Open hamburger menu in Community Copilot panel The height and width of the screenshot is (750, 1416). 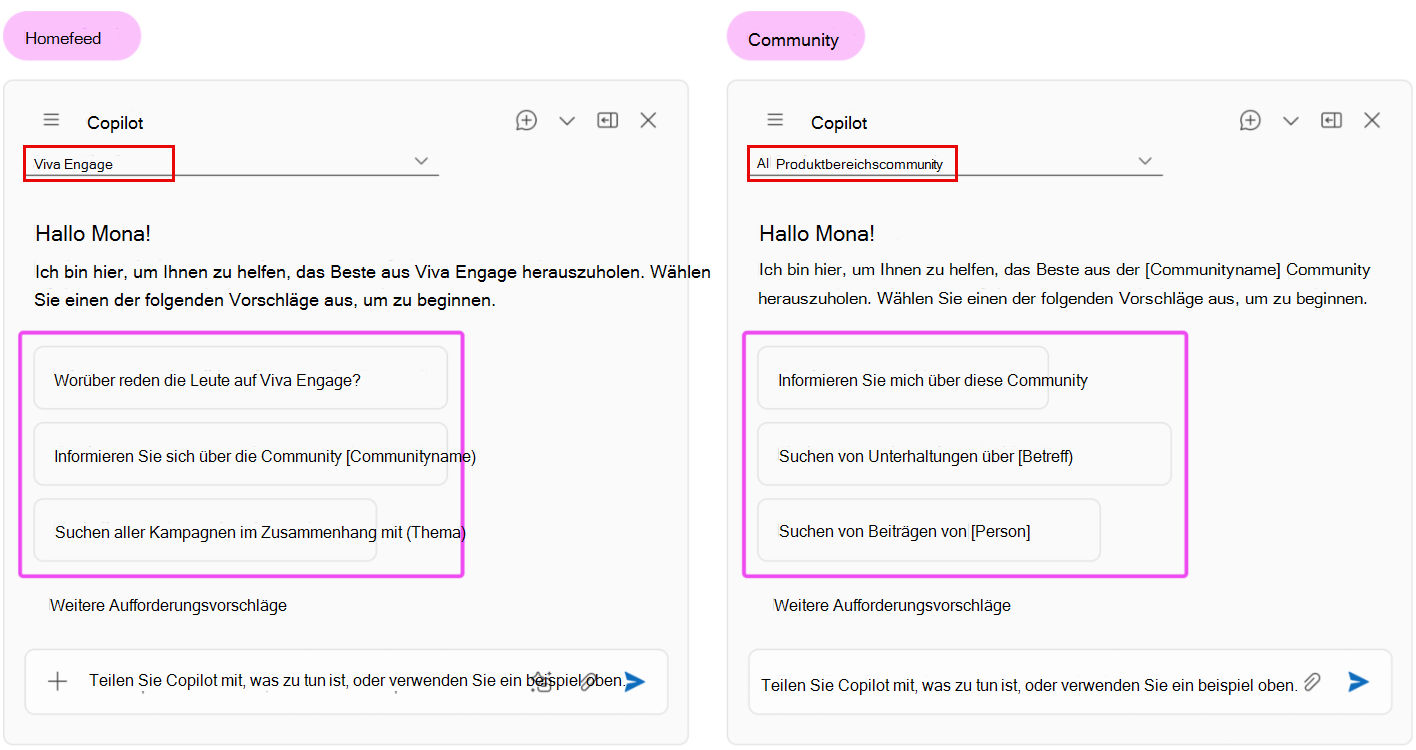click(775, 120)
